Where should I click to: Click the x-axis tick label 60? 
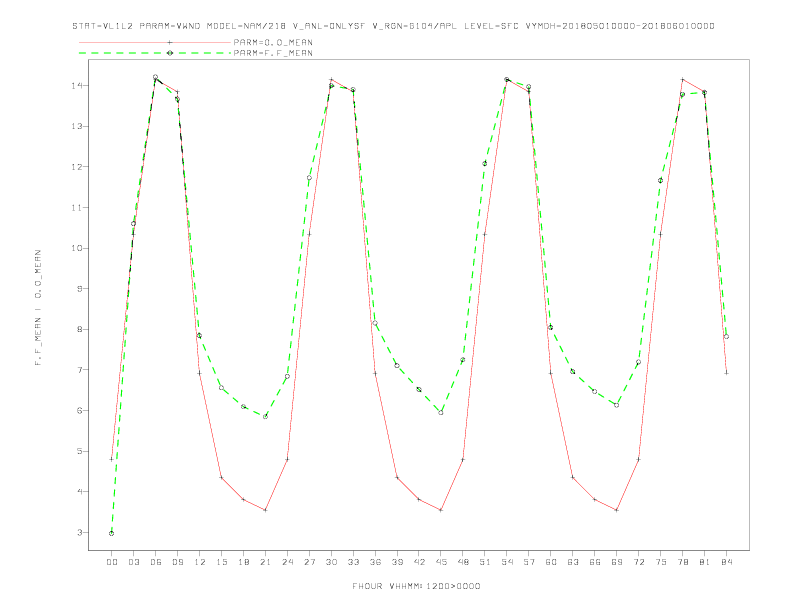pyautogui.click(x=551, y=562)
